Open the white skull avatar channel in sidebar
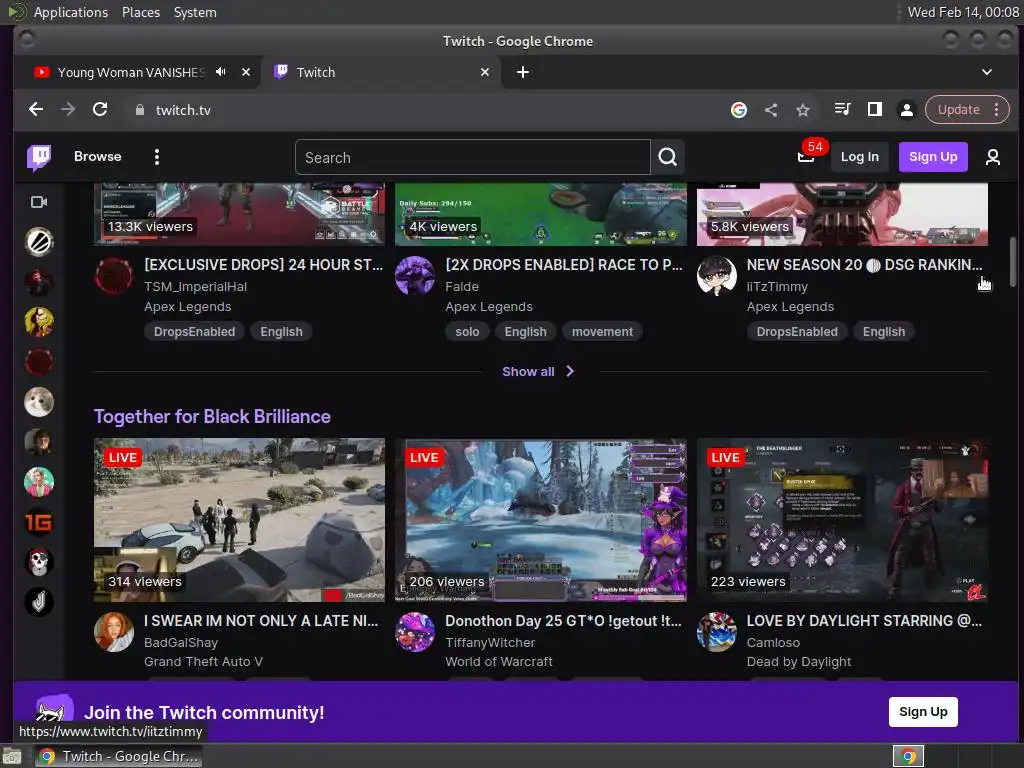Image resolution: width=1024 pixels, height=768 pixels. tap(39, 562)
